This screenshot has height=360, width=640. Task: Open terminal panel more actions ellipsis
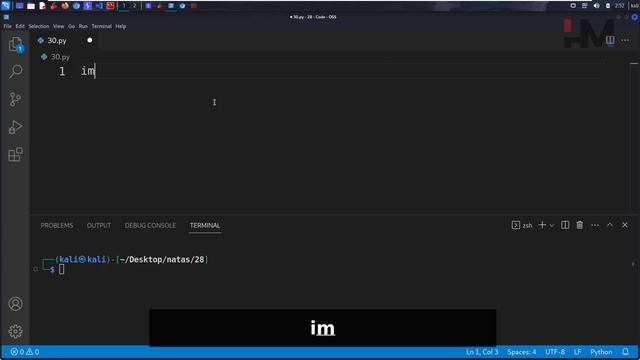[x=595, y=225]
